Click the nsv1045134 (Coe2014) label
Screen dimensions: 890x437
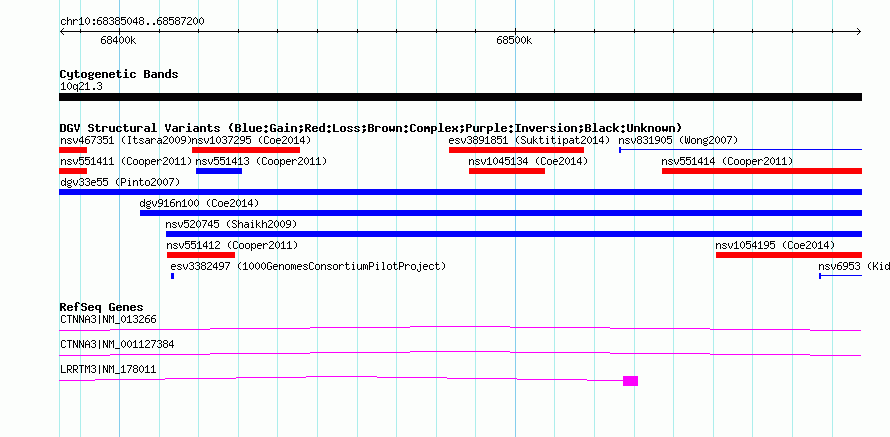coord(528,162)
